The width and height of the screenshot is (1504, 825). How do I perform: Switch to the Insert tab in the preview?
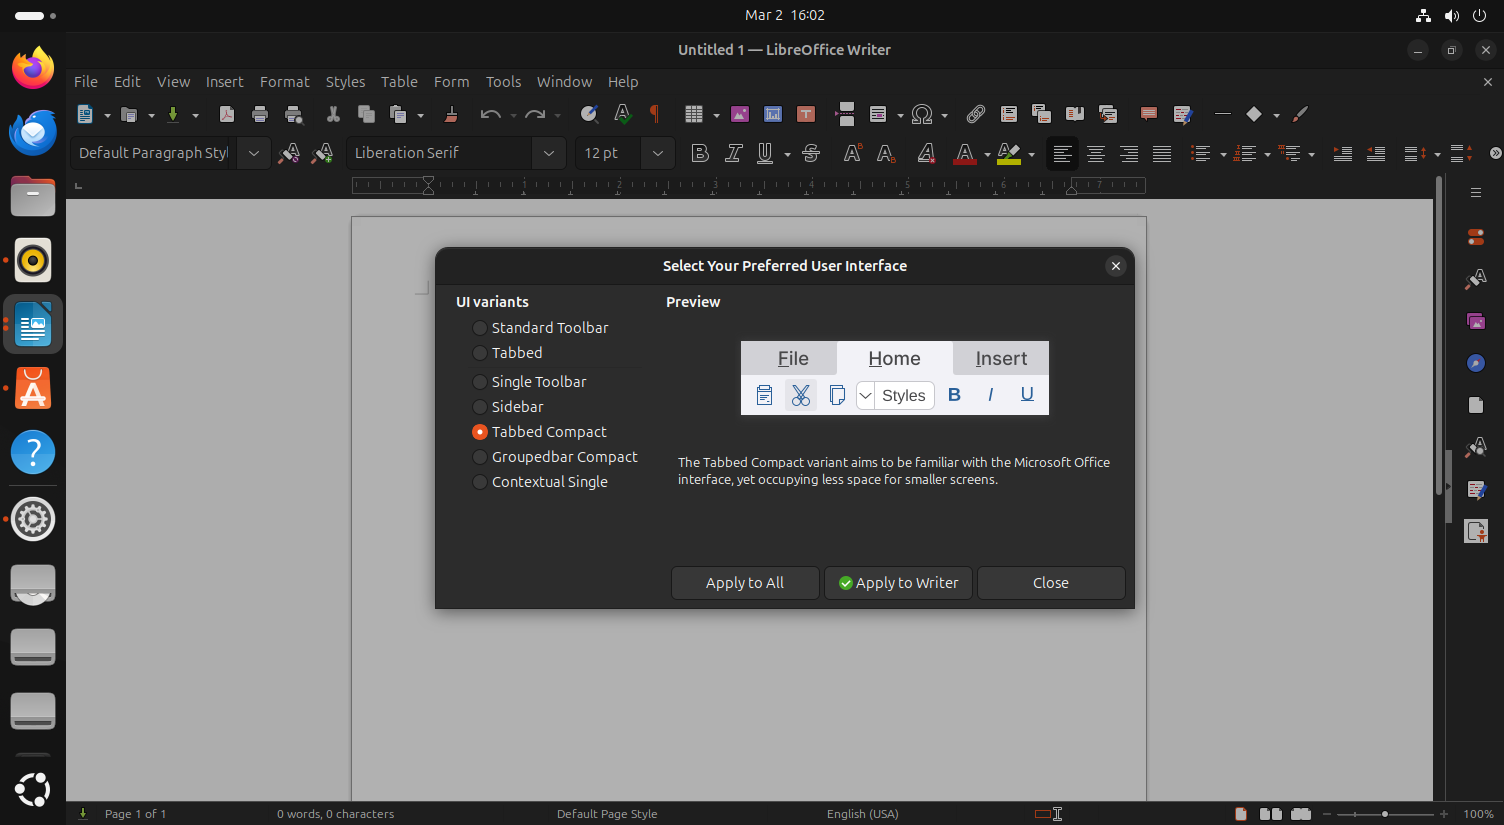[x=1001, y=358]
